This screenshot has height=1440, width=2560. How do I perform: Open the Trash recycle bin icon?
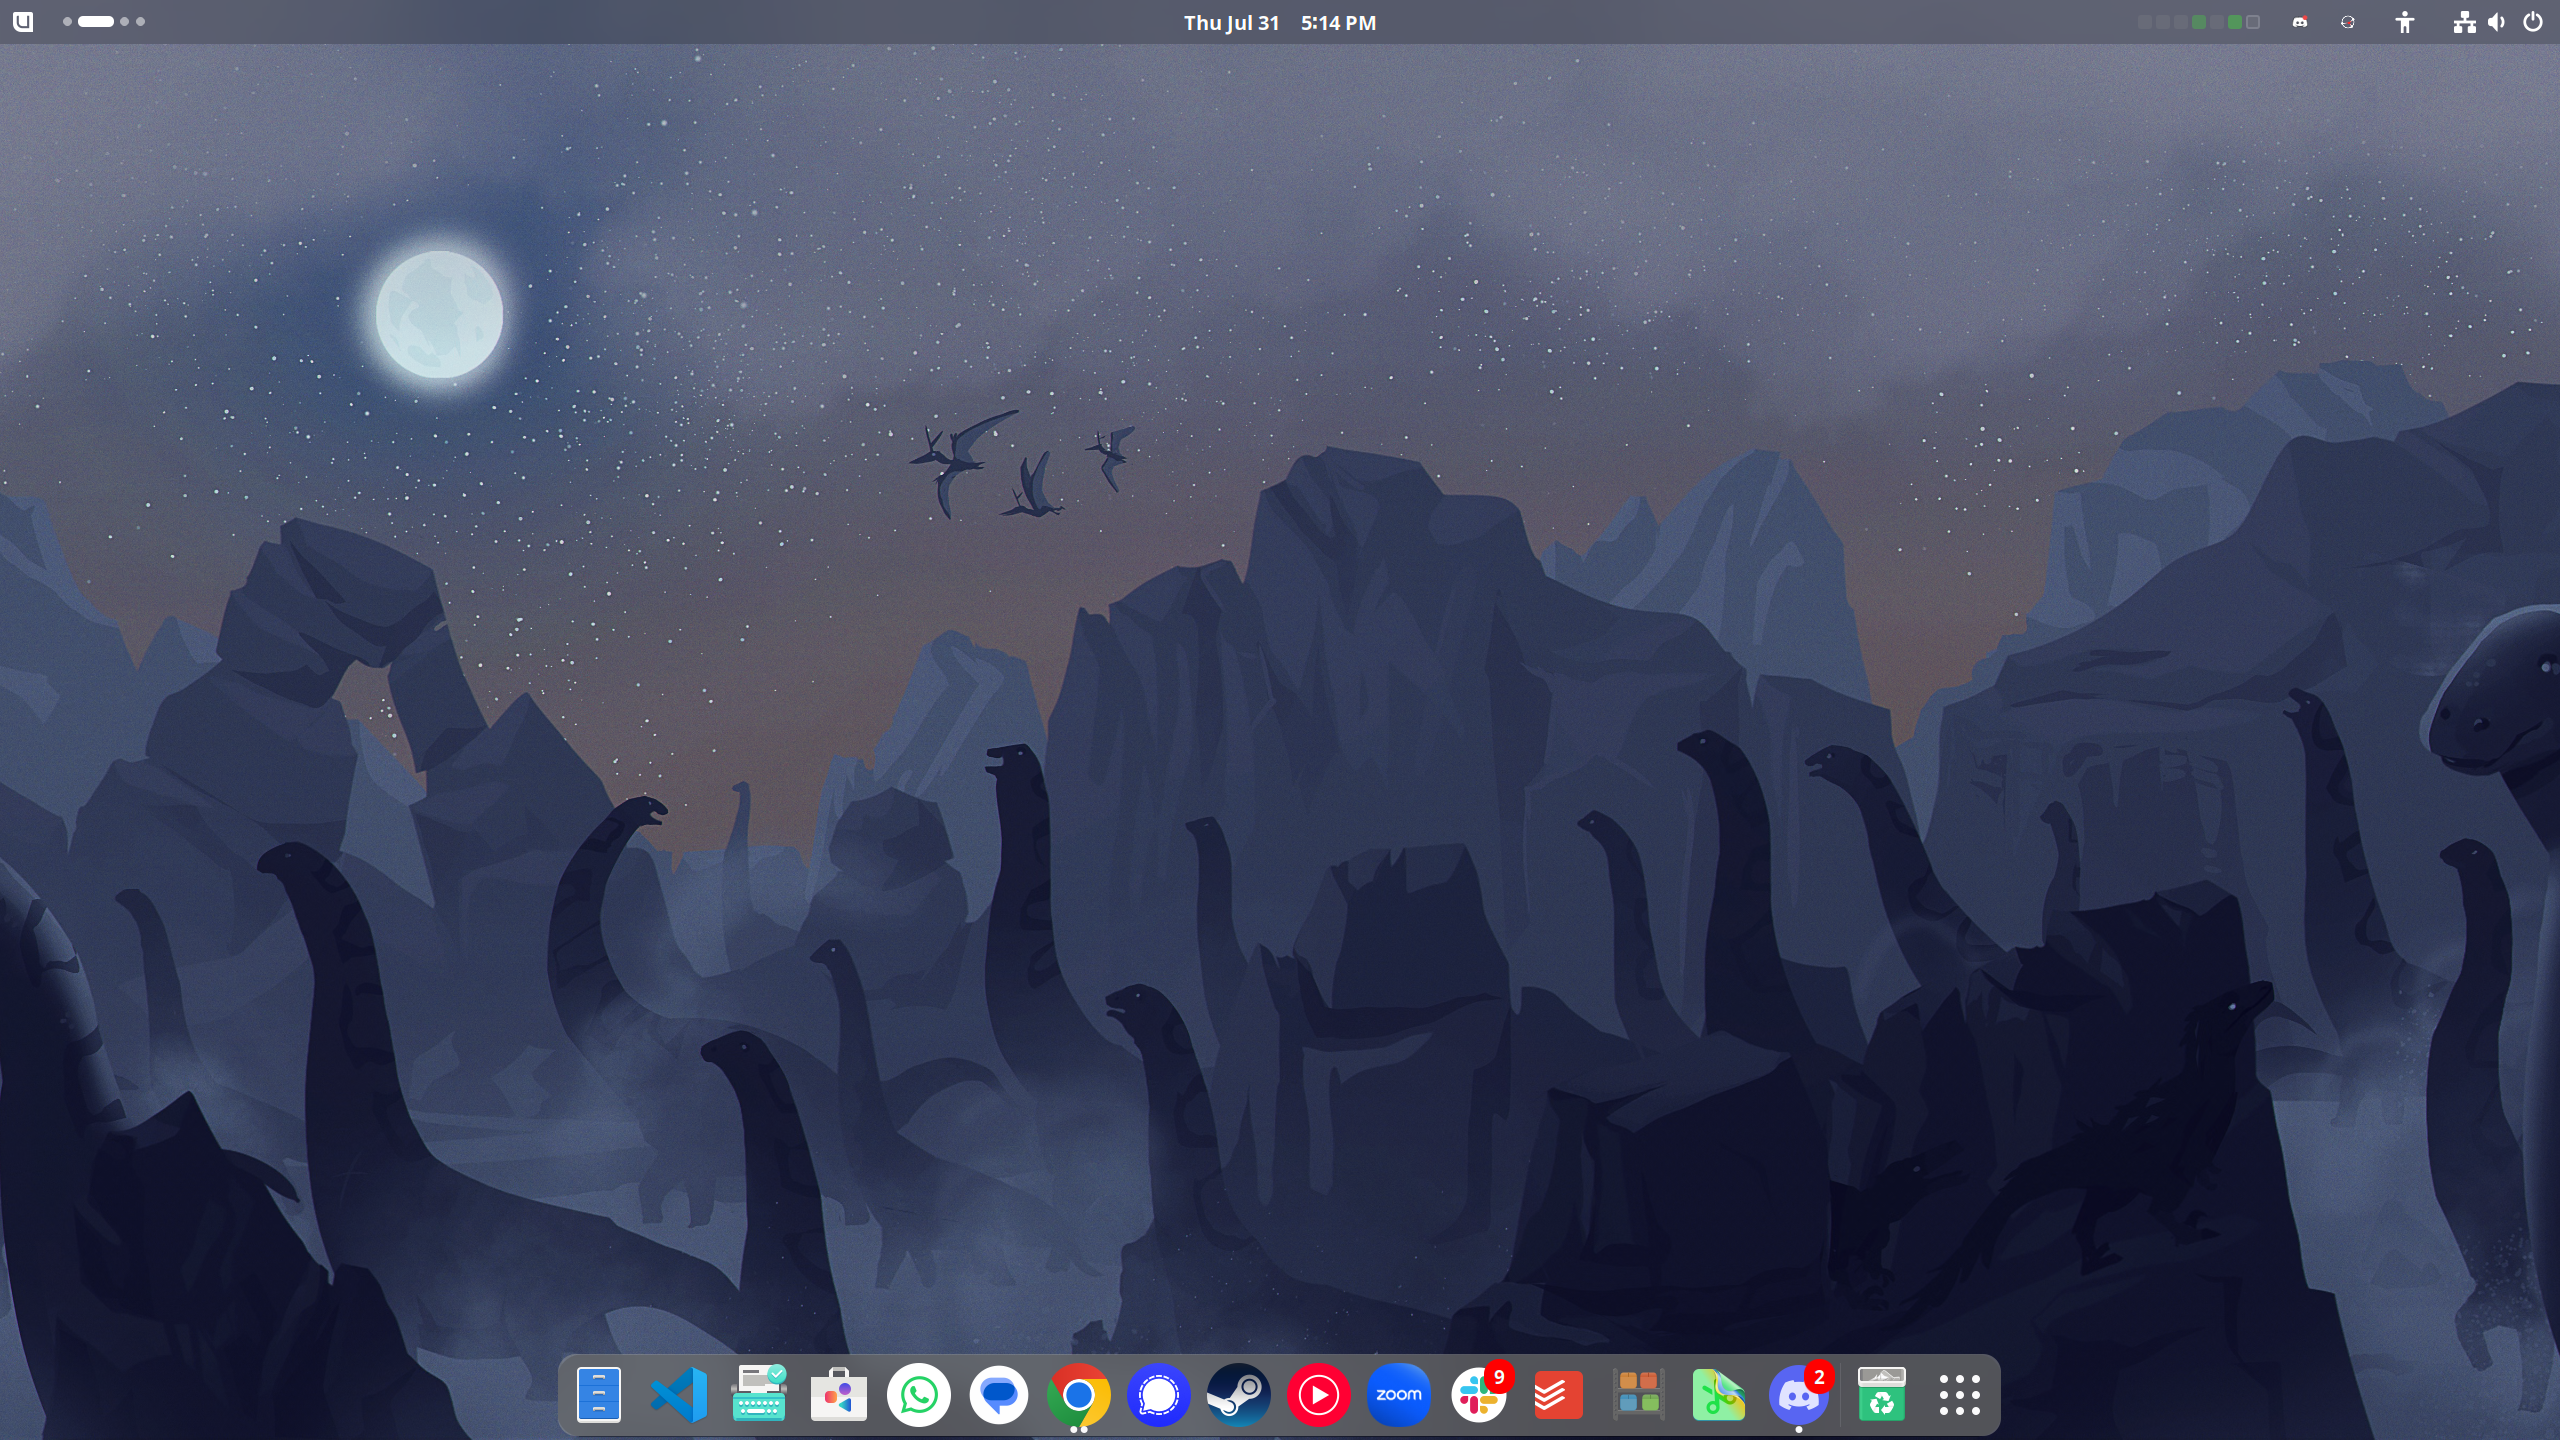point(1880,1394)
